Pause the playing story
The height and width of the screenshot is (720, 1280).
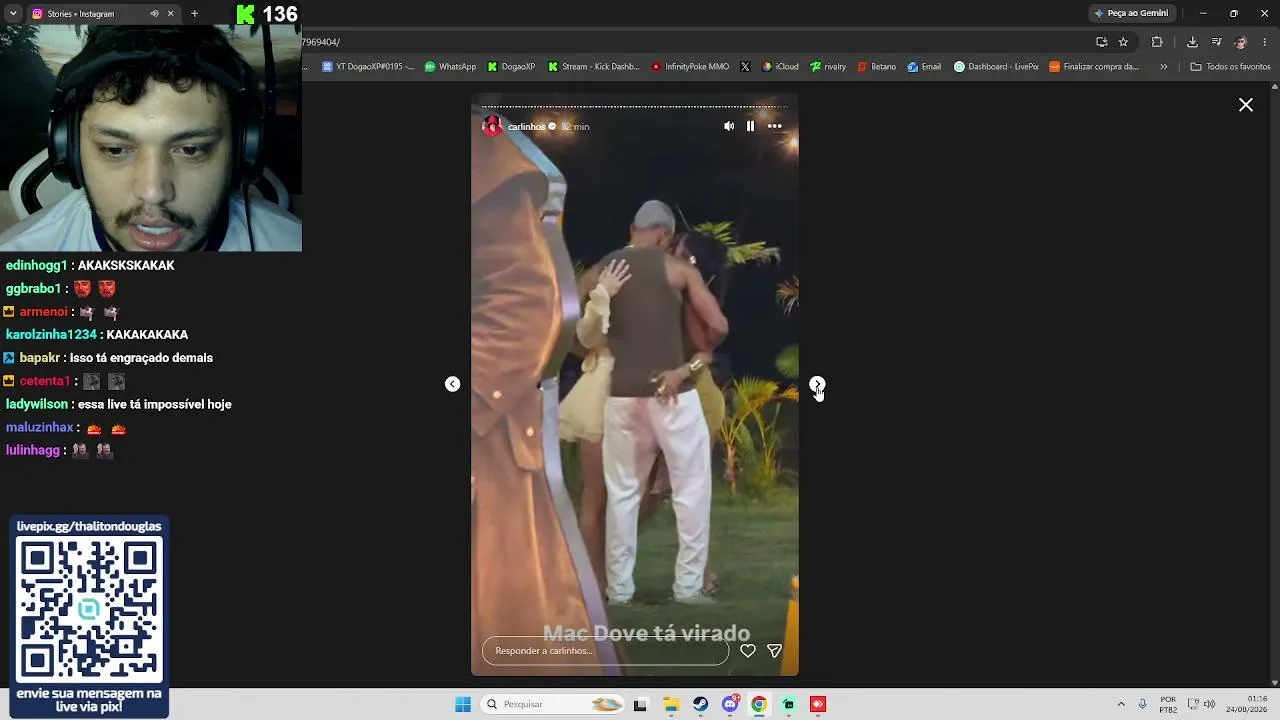pyautogui.click(x=750, y=126)
